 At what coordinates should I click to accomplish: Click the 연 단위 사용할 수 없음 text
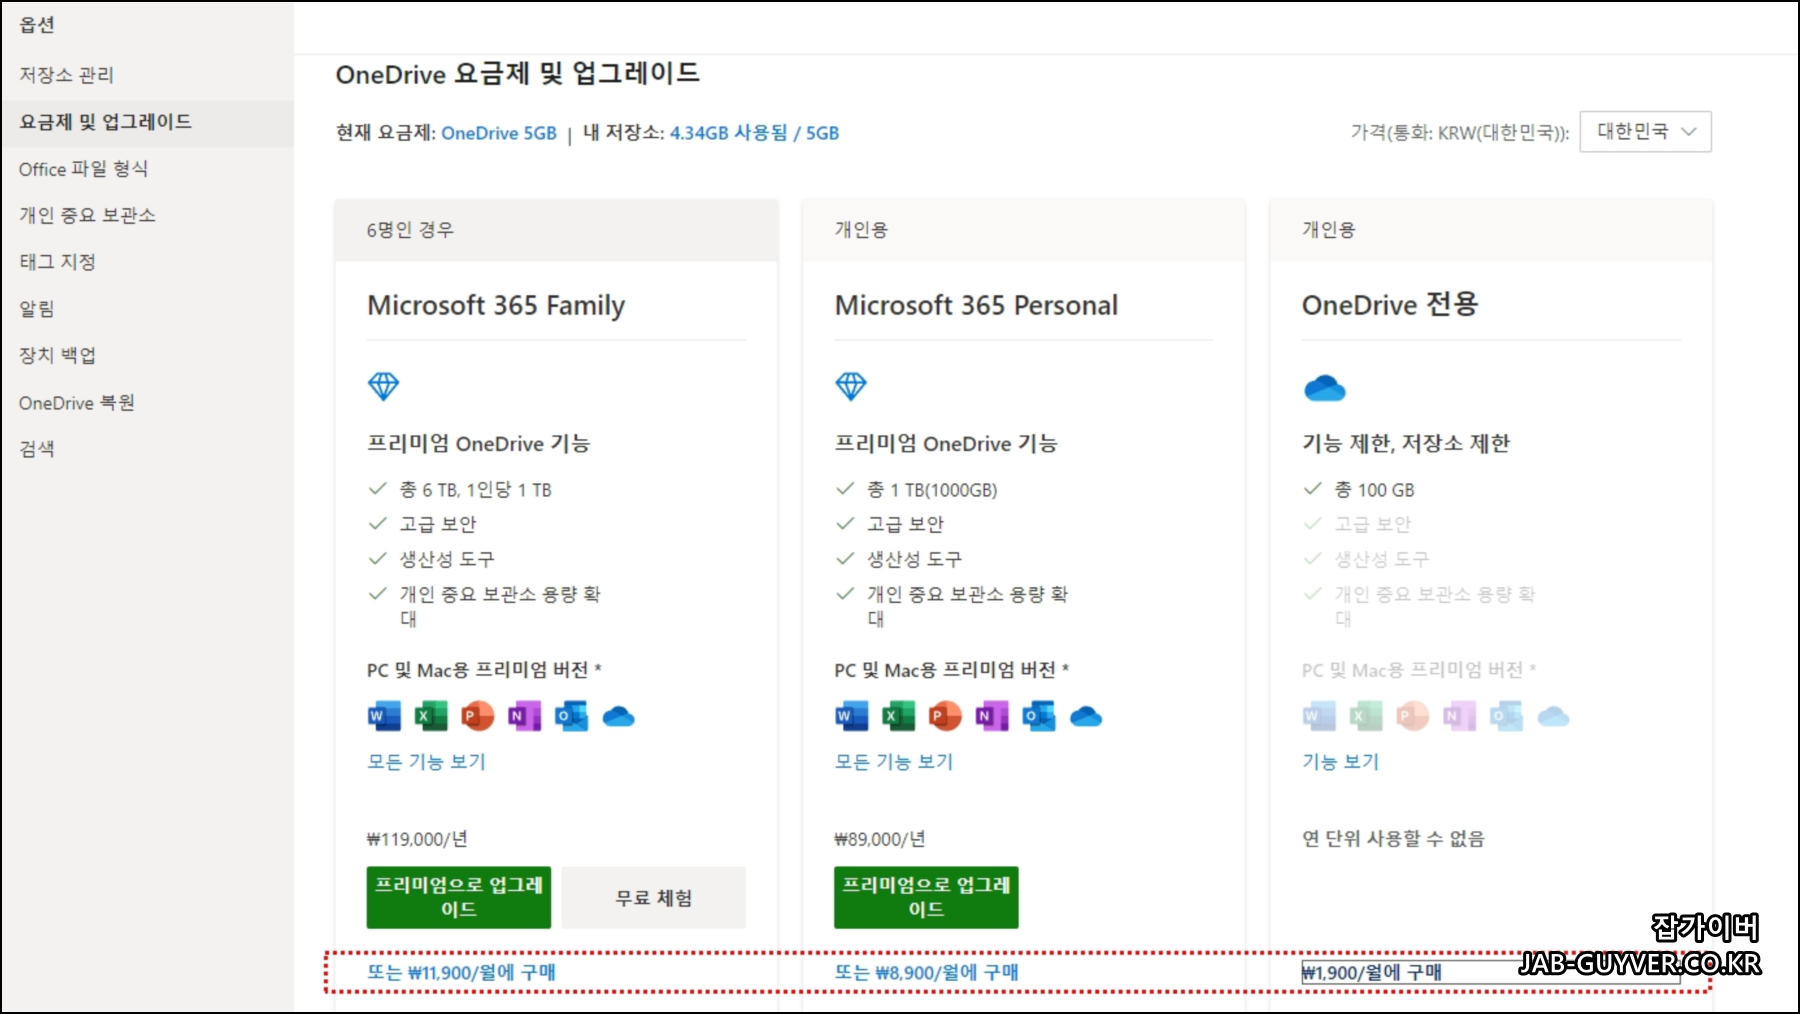1394,838
